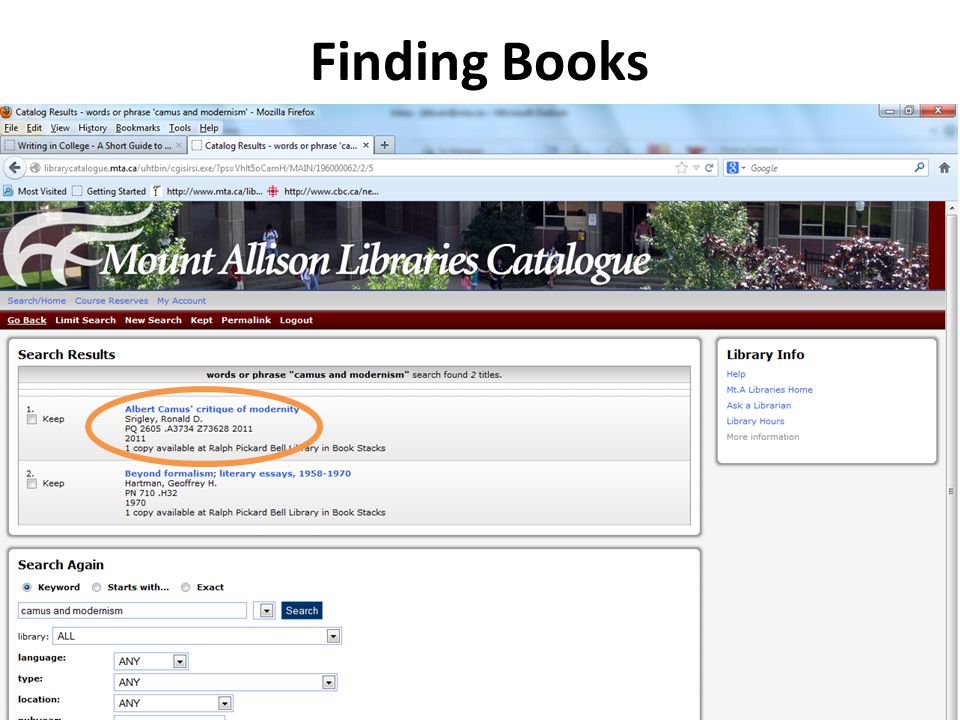
Task: Click Limit Search in red bar
Action: click(85, 320)
